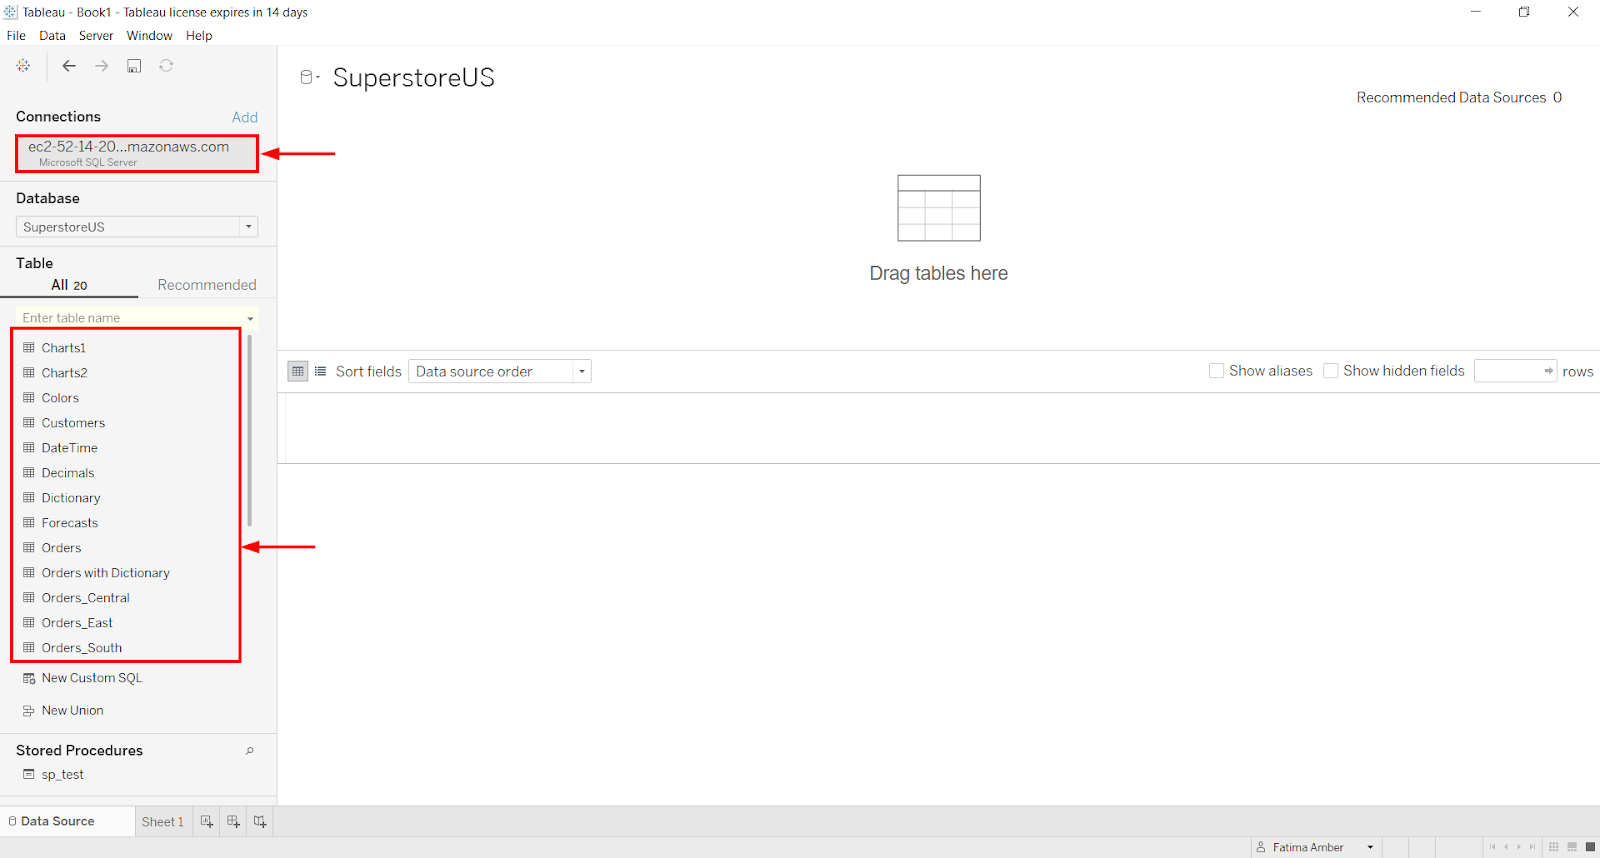Screen dimensions: 1600x858
Task: Add a new story
Action: (260, 821)
